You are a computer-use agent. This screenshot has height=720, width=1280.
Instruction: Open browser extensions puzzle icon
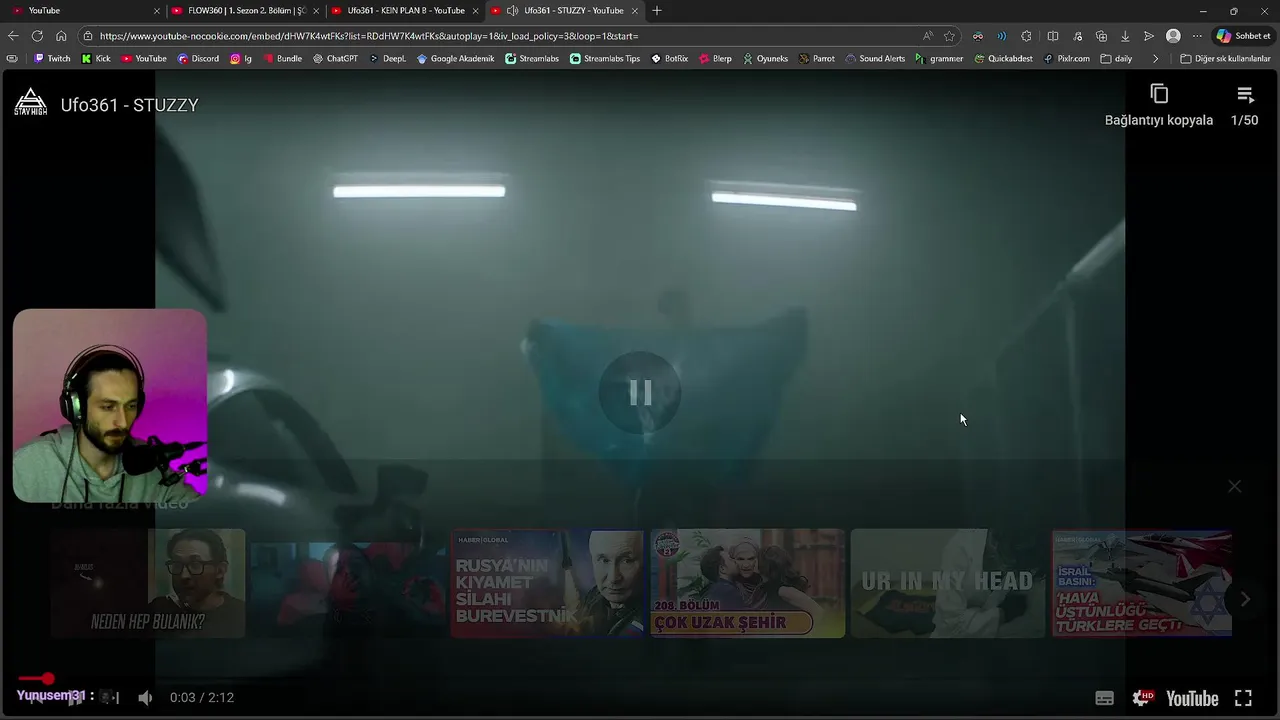[1026, 36]
